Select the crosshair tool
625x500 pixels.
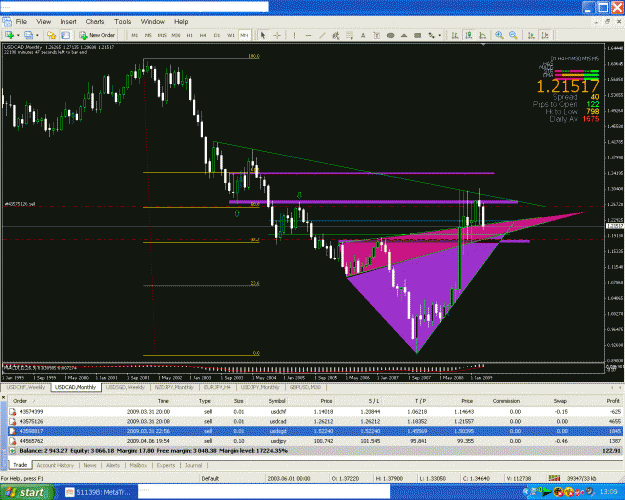click(x=277, y=35)
